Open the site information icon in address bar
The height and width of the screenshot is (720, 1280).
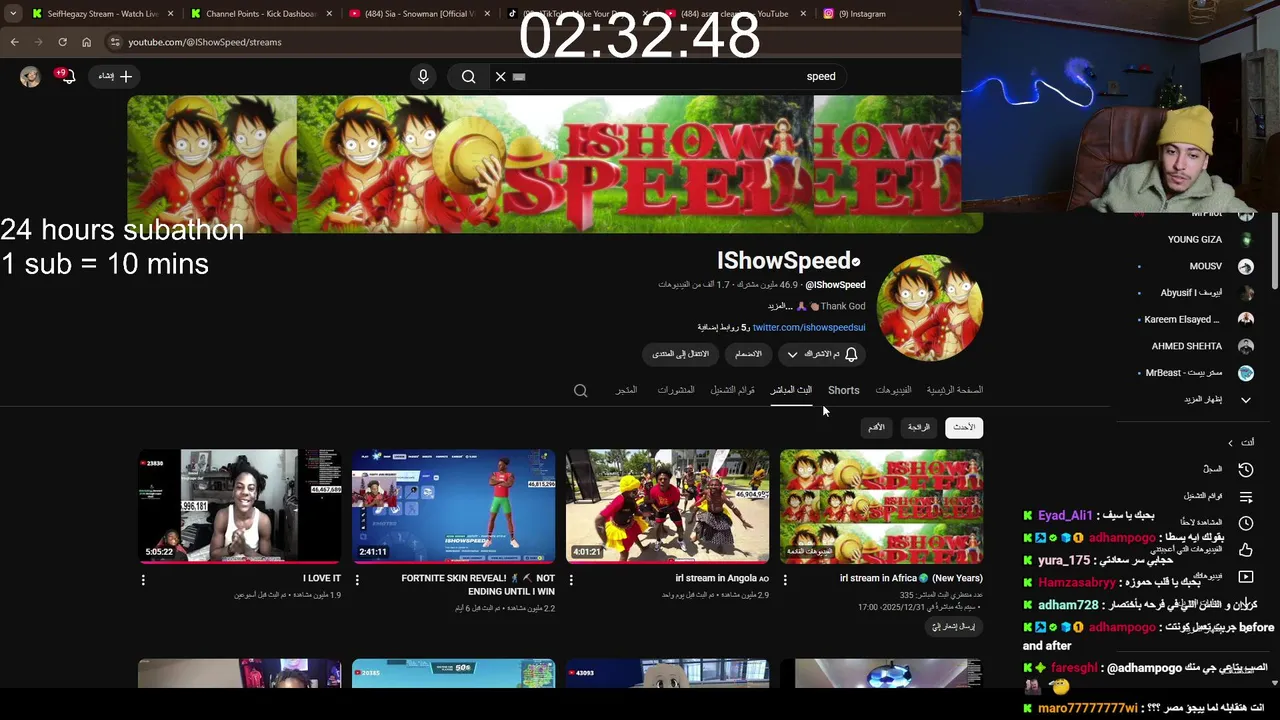click(115, 42)
